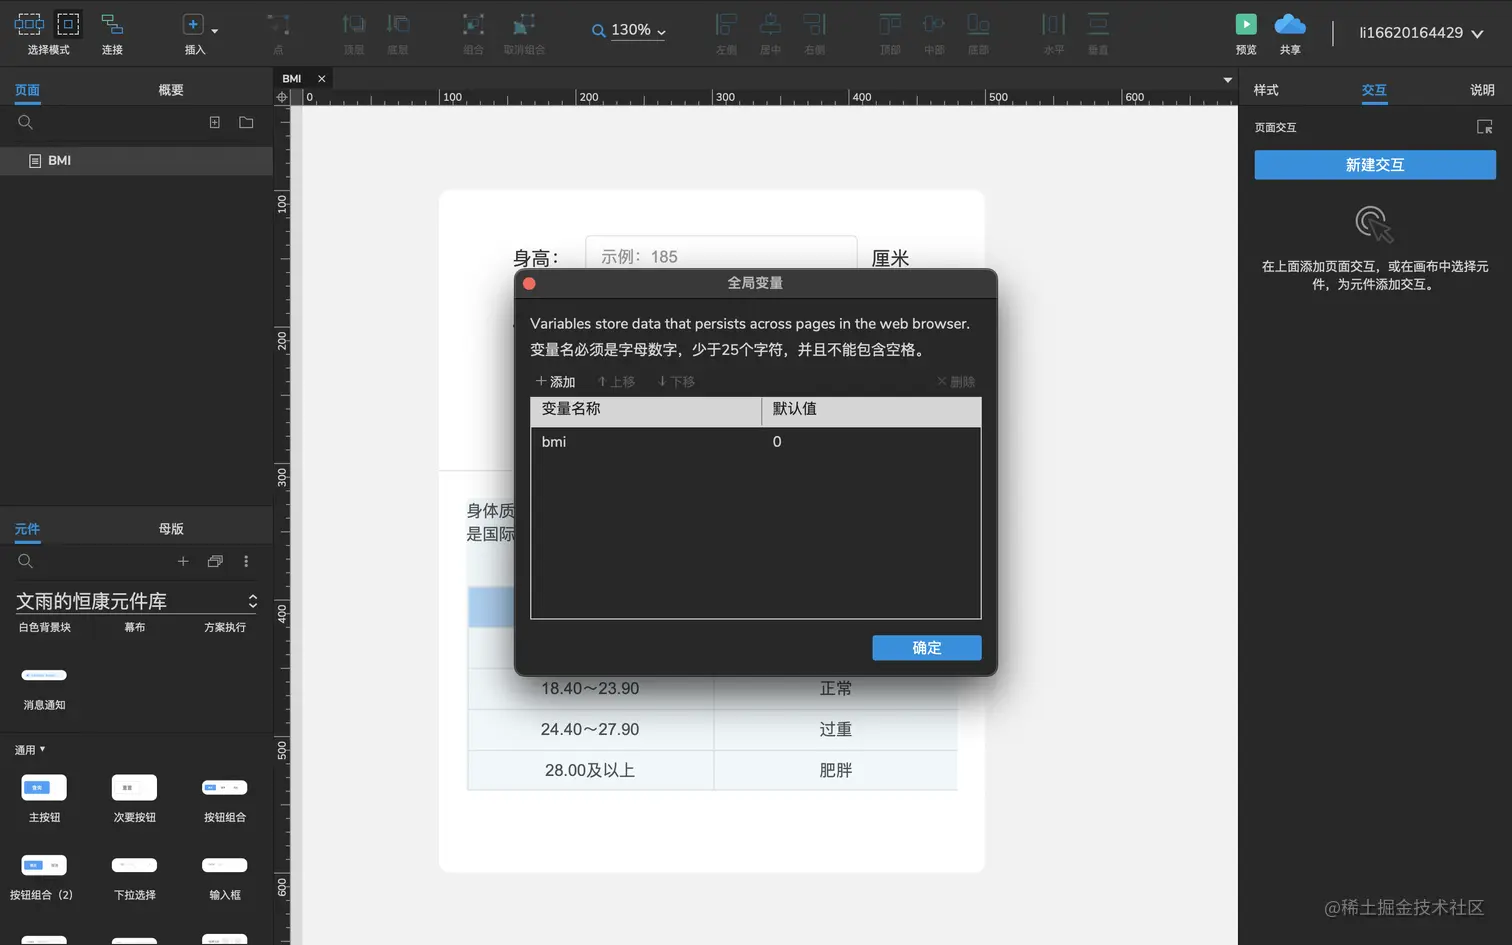Click the 默认值 column header

(x=871, y=410)
